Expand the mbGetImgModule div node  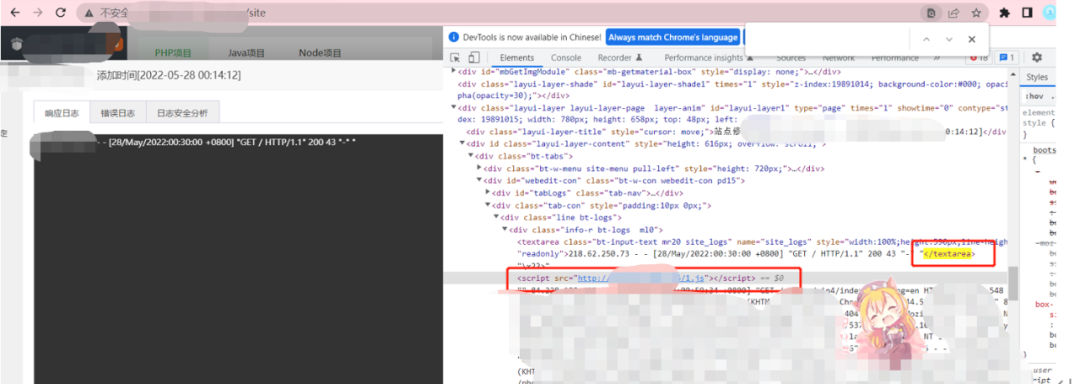click(453, 71)
